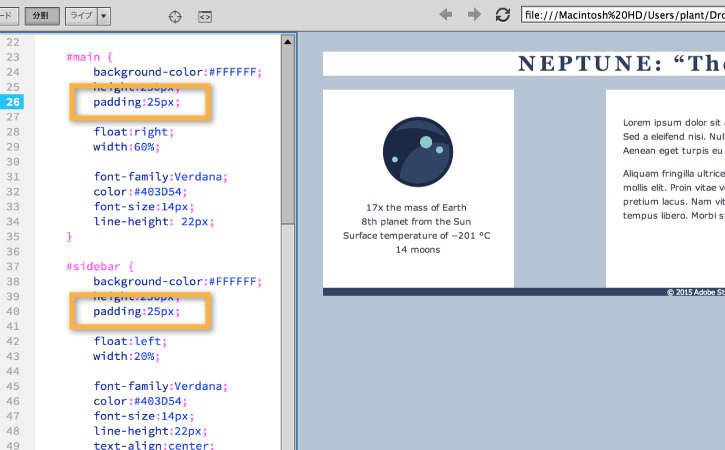Open the dropdown arrow beside ライブ
The image size is (725, 450).
tap(104, 16)
